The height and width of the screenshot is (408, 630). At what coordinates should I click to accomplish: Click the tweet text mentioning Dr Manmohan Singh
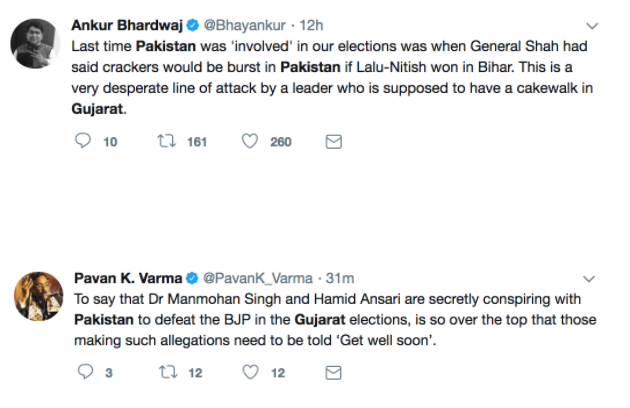click(300, 298)
